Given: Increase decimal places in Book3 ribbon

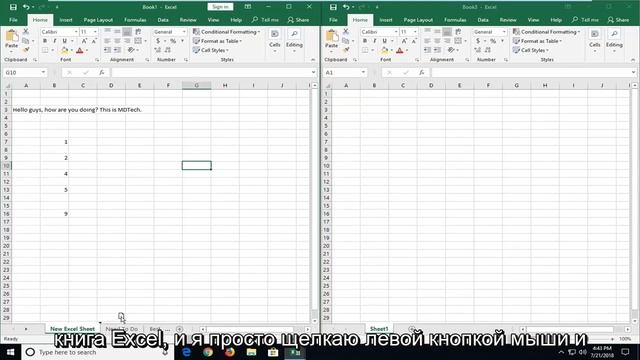Looking at the screenshot, I should click(478, 50).
